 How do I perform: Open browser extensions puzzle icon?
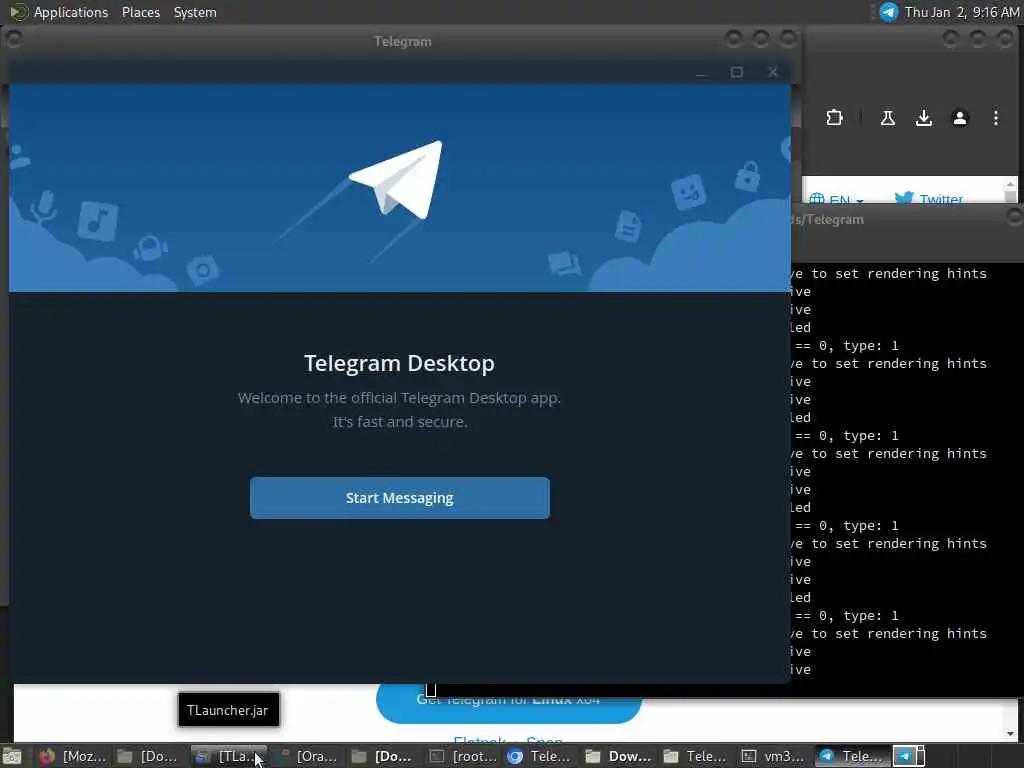pyautogui.click(x=834, y=118)
